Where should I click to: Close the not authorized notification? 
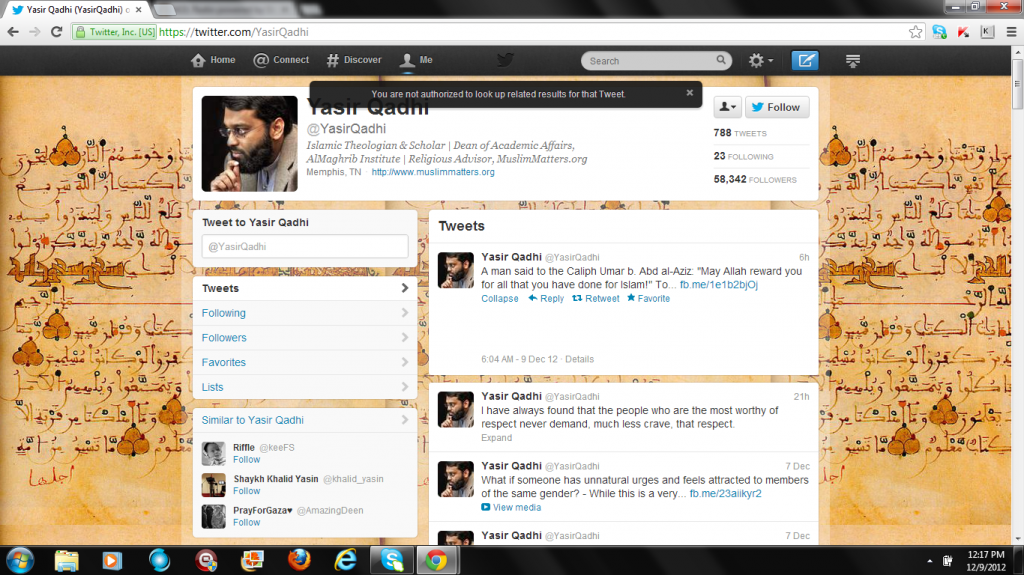pos(690,93)
